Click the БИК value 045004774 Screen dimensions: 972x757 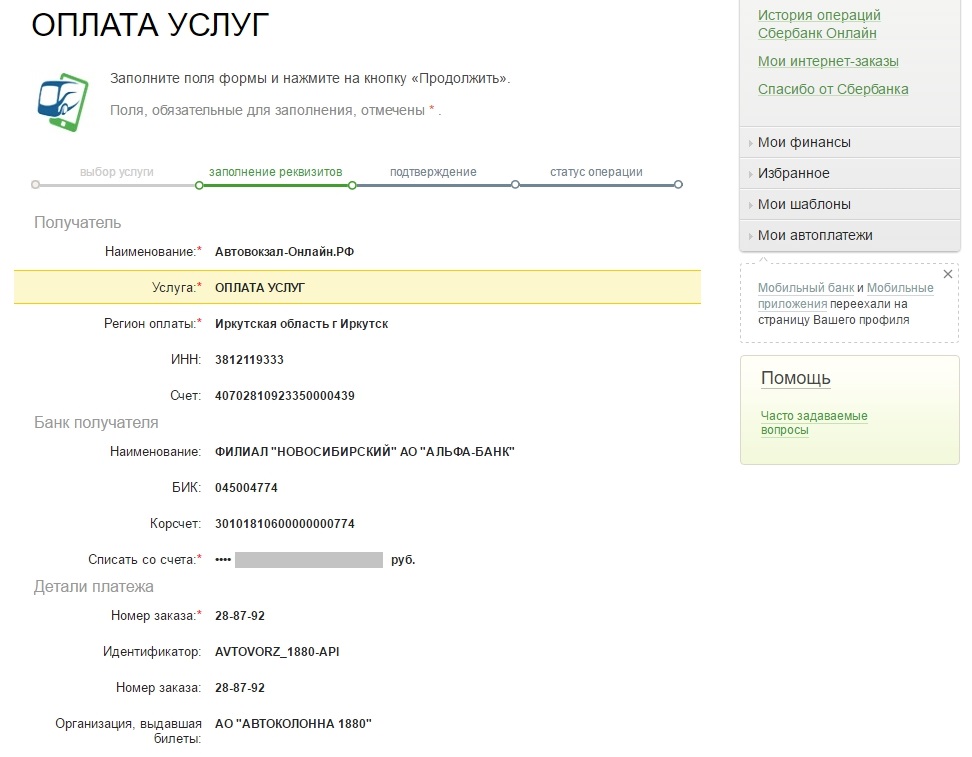[246, 488]
